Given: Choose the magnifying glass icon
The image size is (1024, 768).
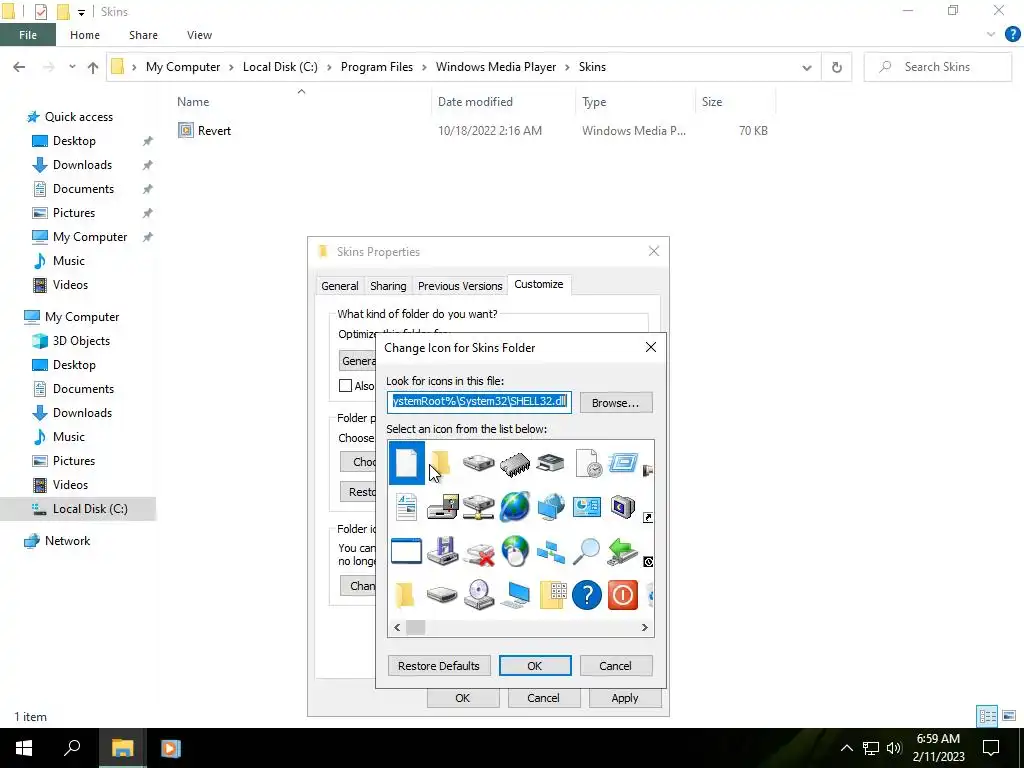Looking at the screenshot, I should 586,551.
